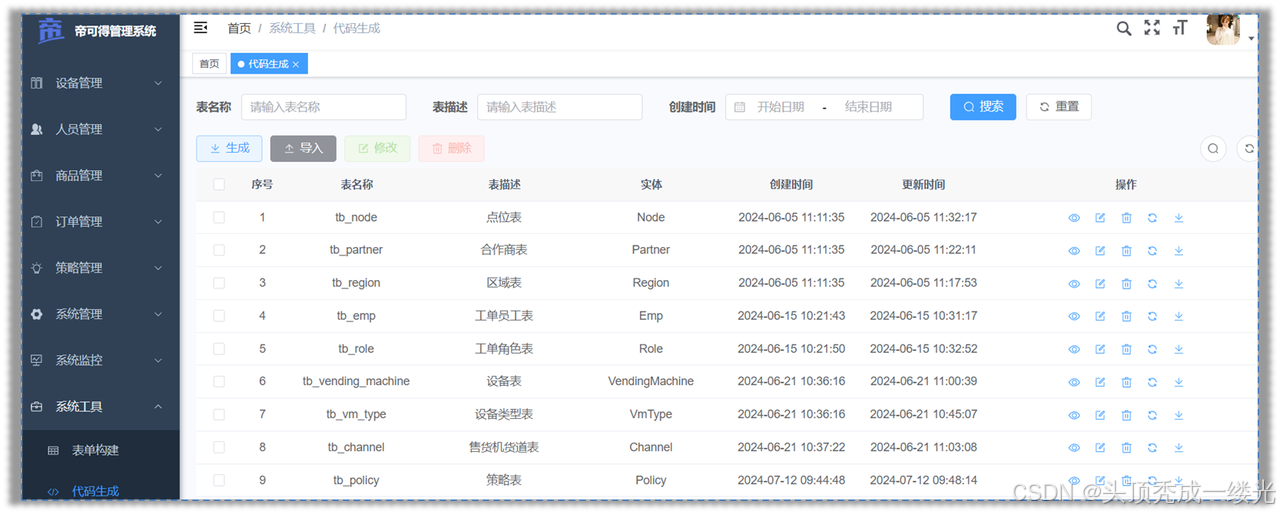Download code for tb_channel row
This screenshot has height=514, width=1280.
tap(1178, 448)
